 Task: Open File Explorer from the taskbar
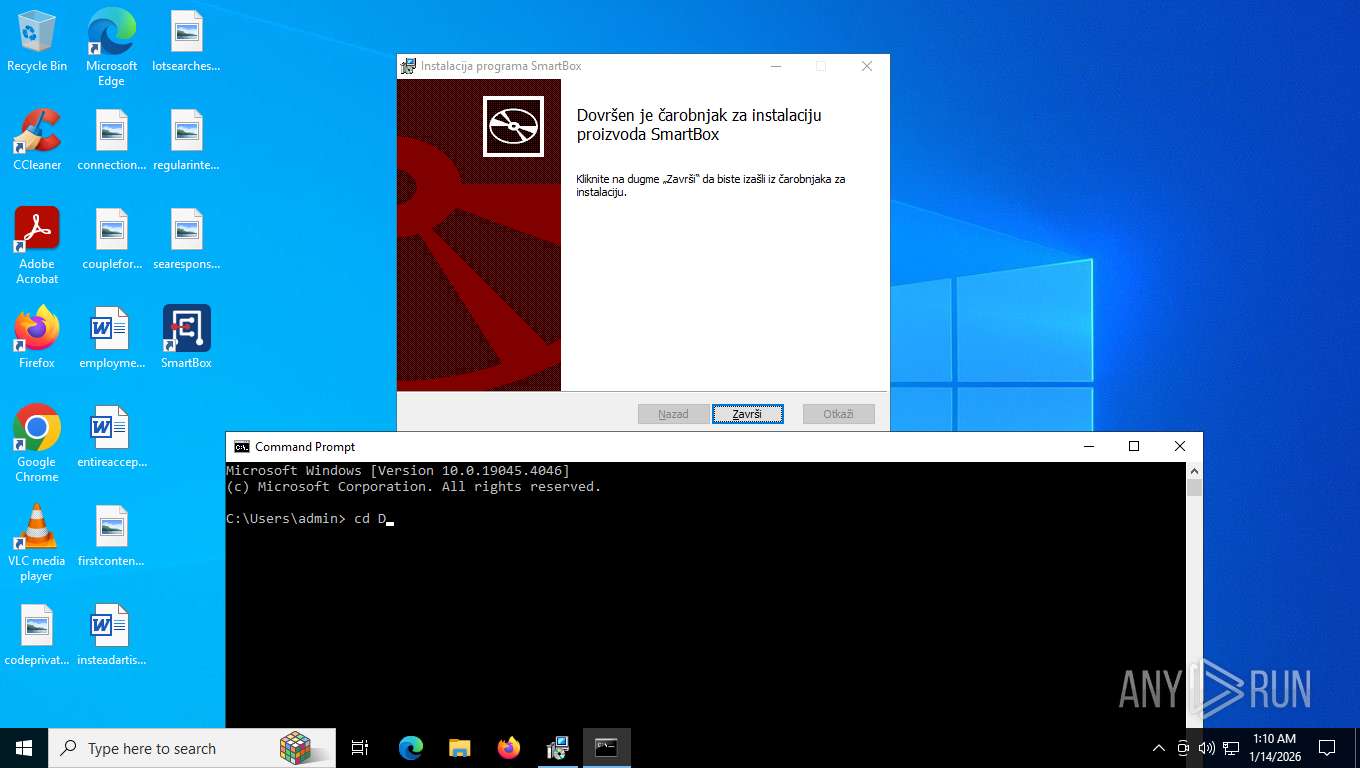click(459, 748)
